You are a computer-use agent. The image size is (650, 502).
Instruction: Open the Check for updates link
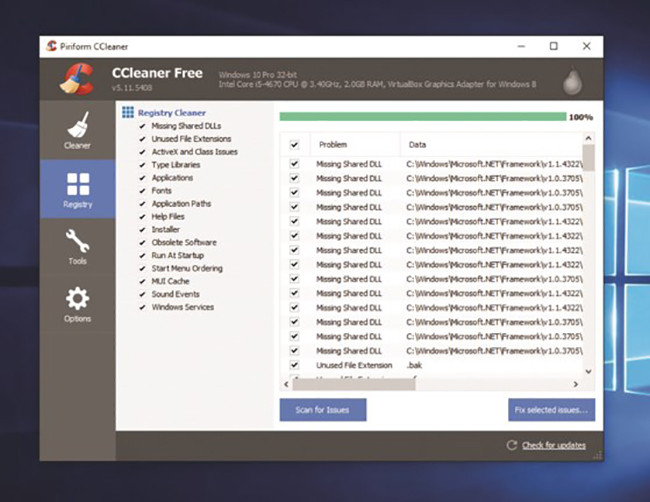pyautogui.click(x=553, y=445)
